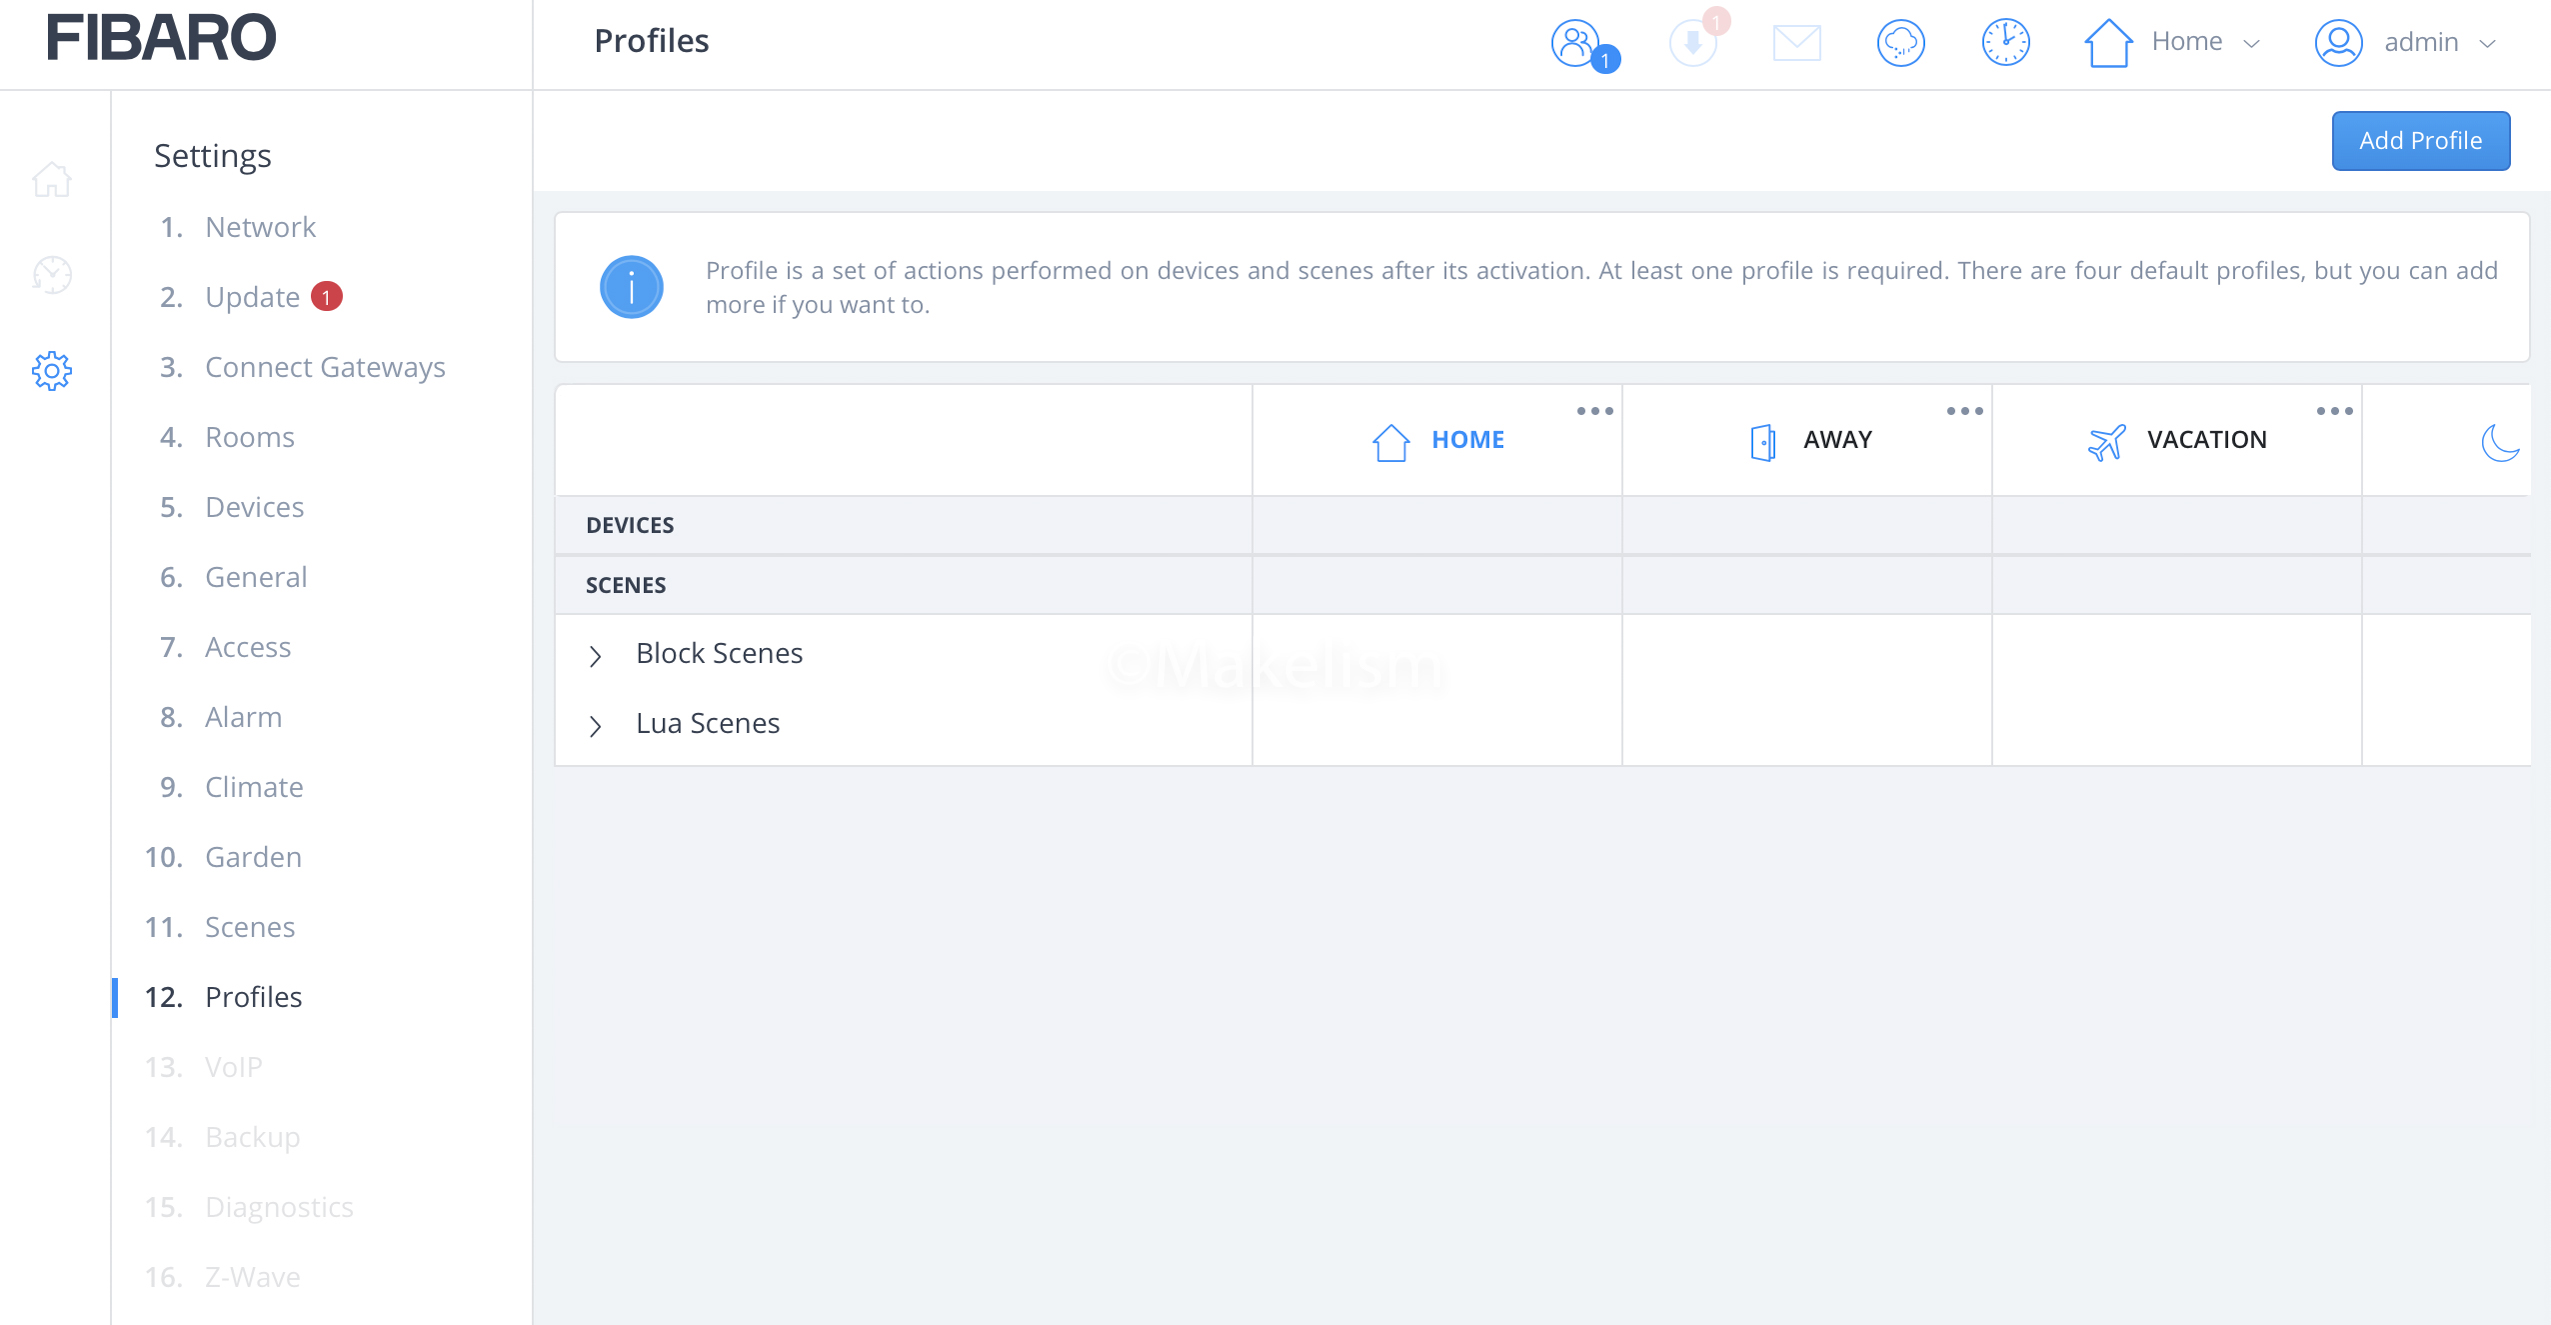
Task: Open the history clock sidebar icon
Action: (52, 275)
